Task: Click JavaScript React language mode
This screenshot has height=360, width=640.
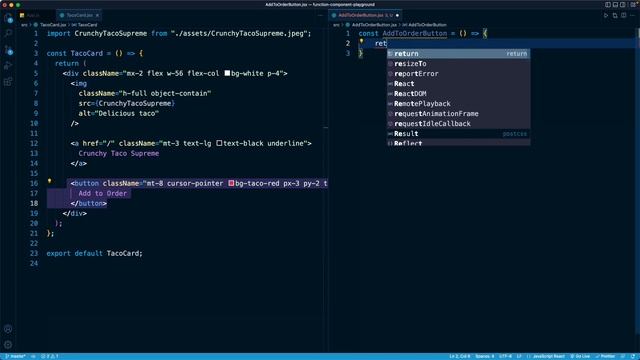Action: pyautogui.click(x=548, y=356)
